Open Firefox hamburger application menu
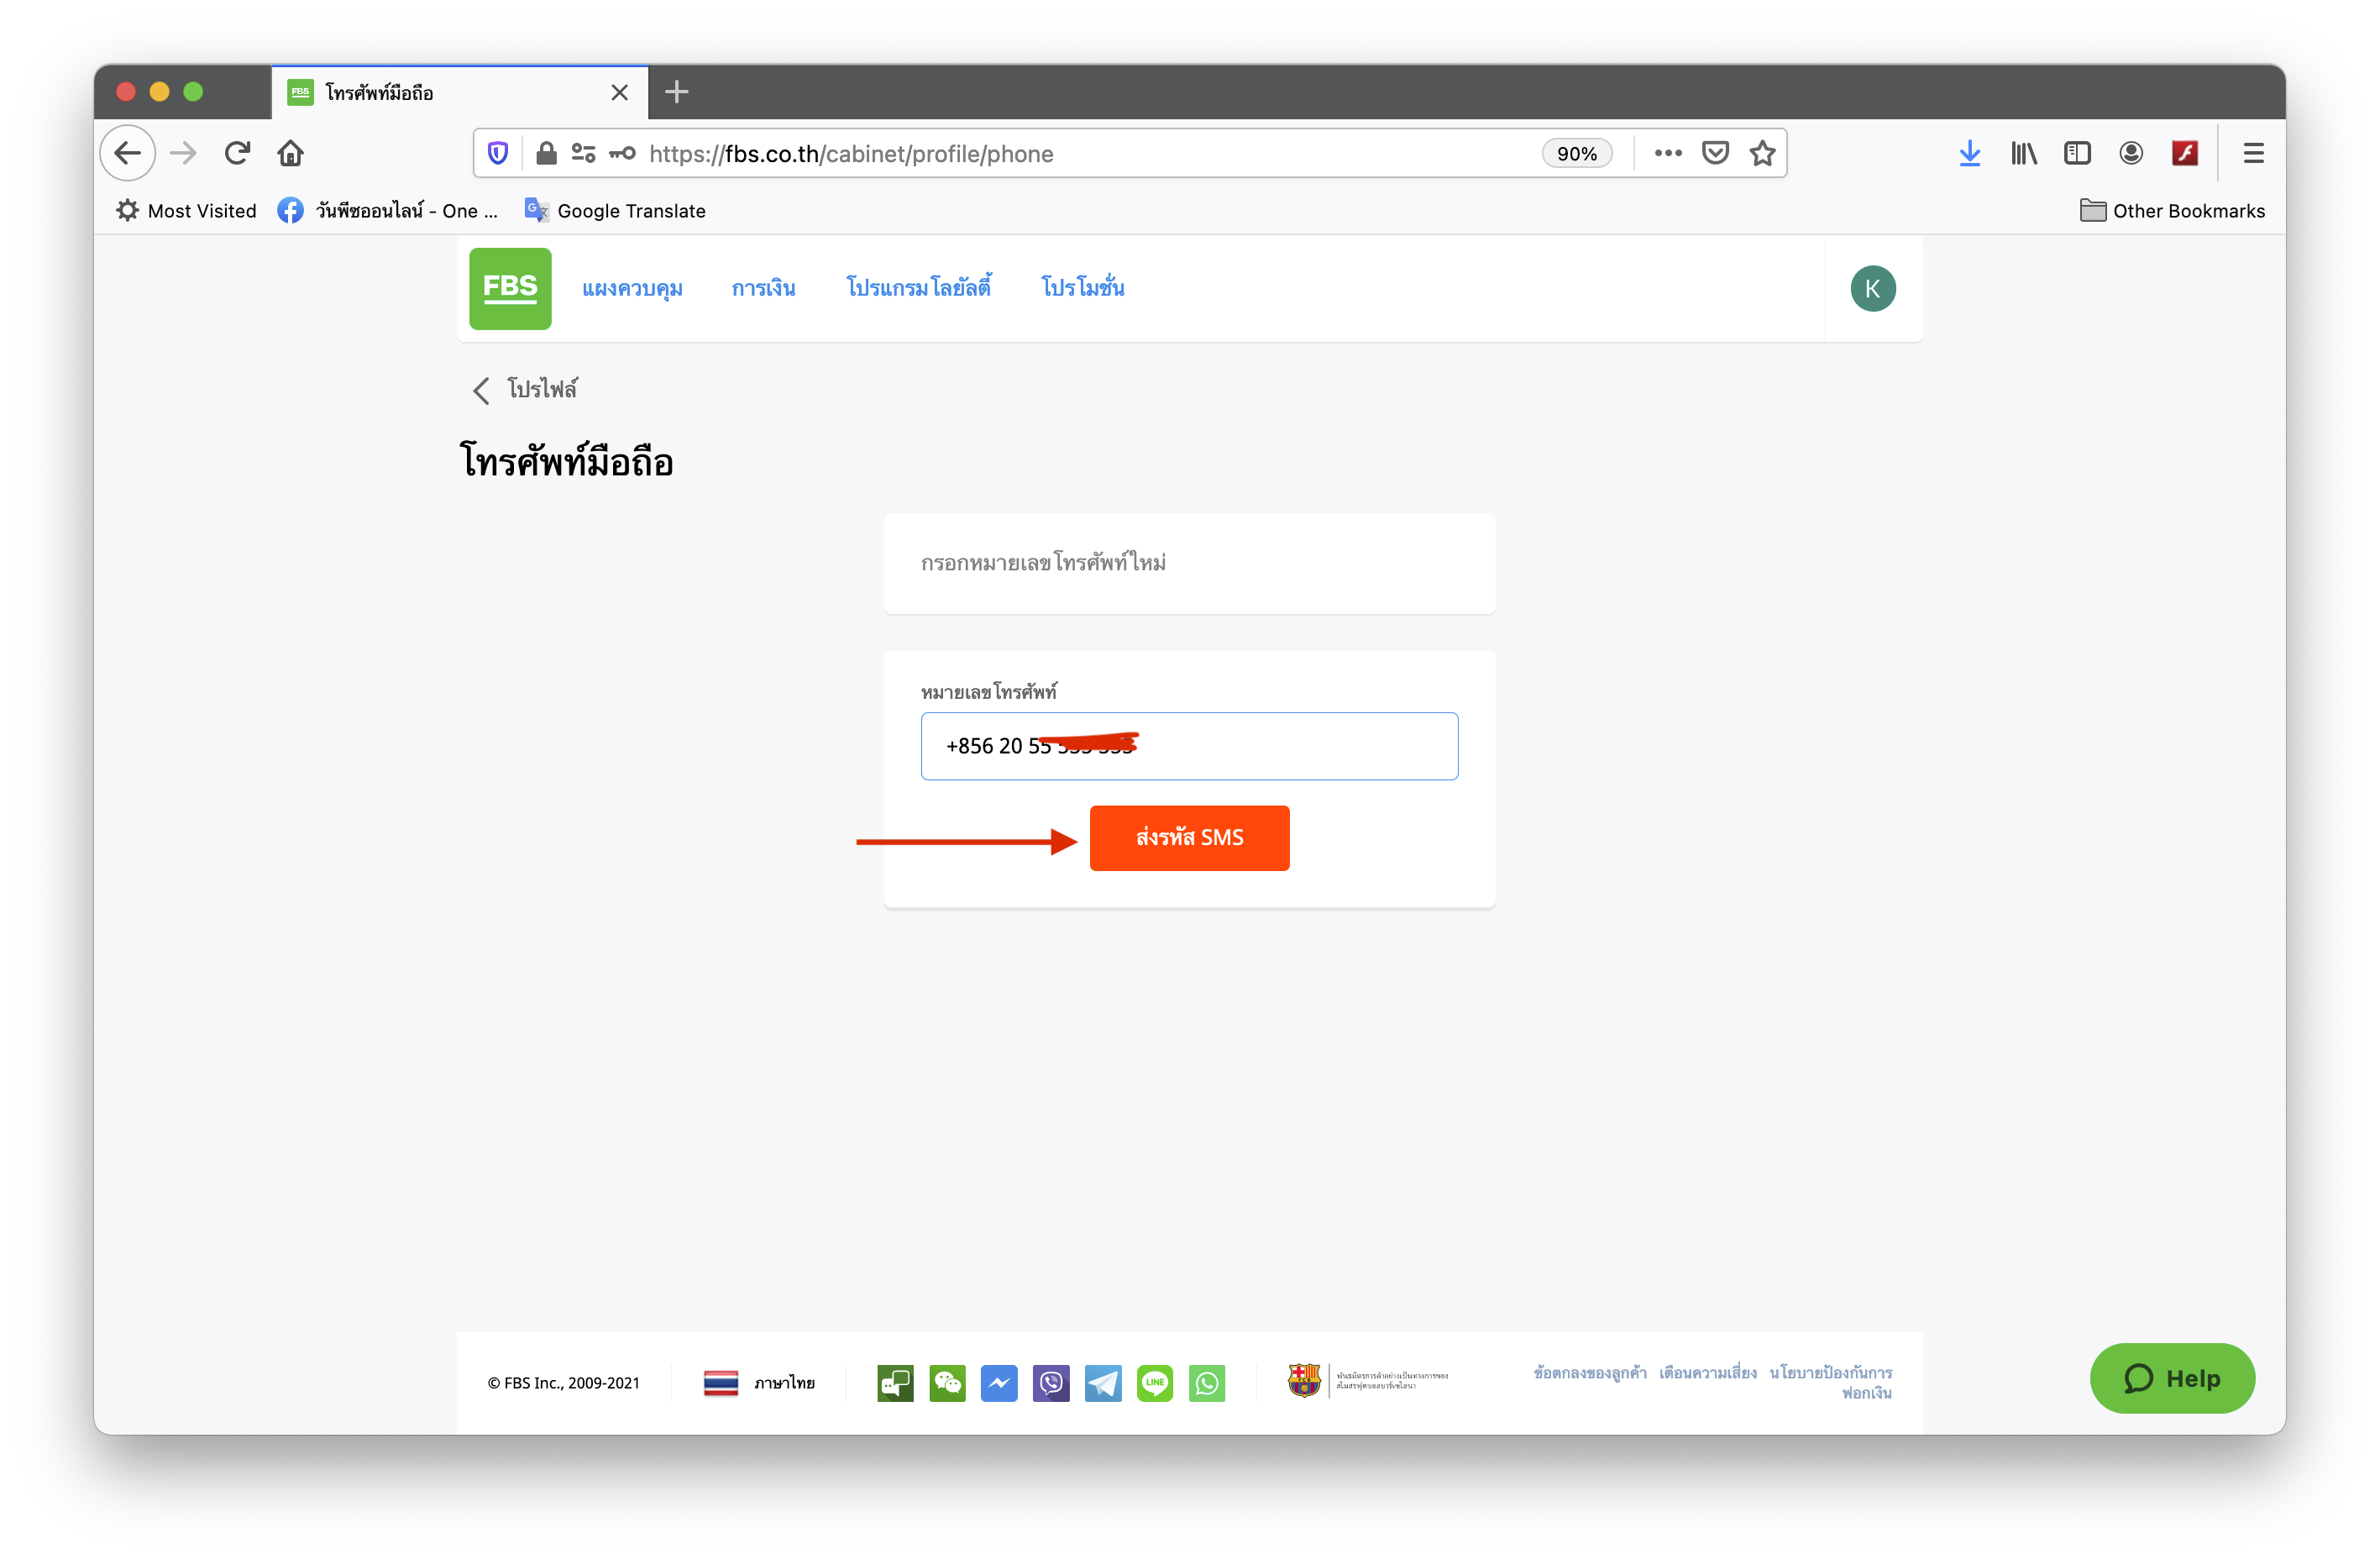The height and width of the screenshot is (1559, 2380). click(x=2253, y=153)
